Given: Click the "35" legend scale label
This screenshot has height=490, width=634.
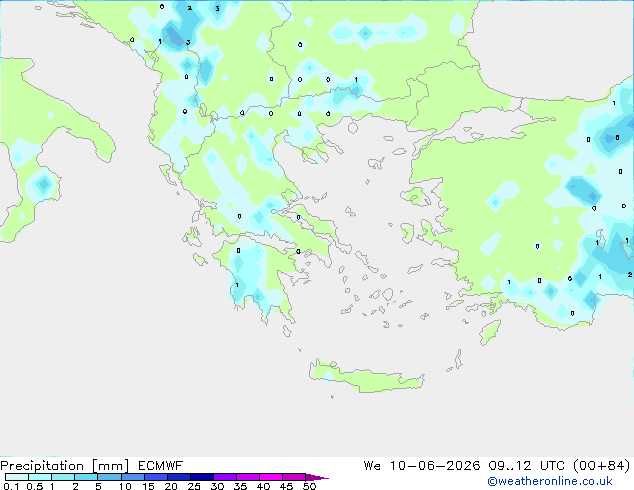Looking at the screenshot, I should pos(240,486).
